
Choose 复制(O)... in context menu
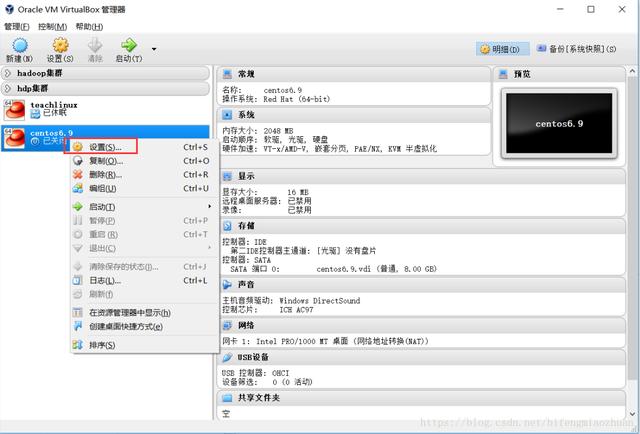pyautogui.click(x=145, y=161)
